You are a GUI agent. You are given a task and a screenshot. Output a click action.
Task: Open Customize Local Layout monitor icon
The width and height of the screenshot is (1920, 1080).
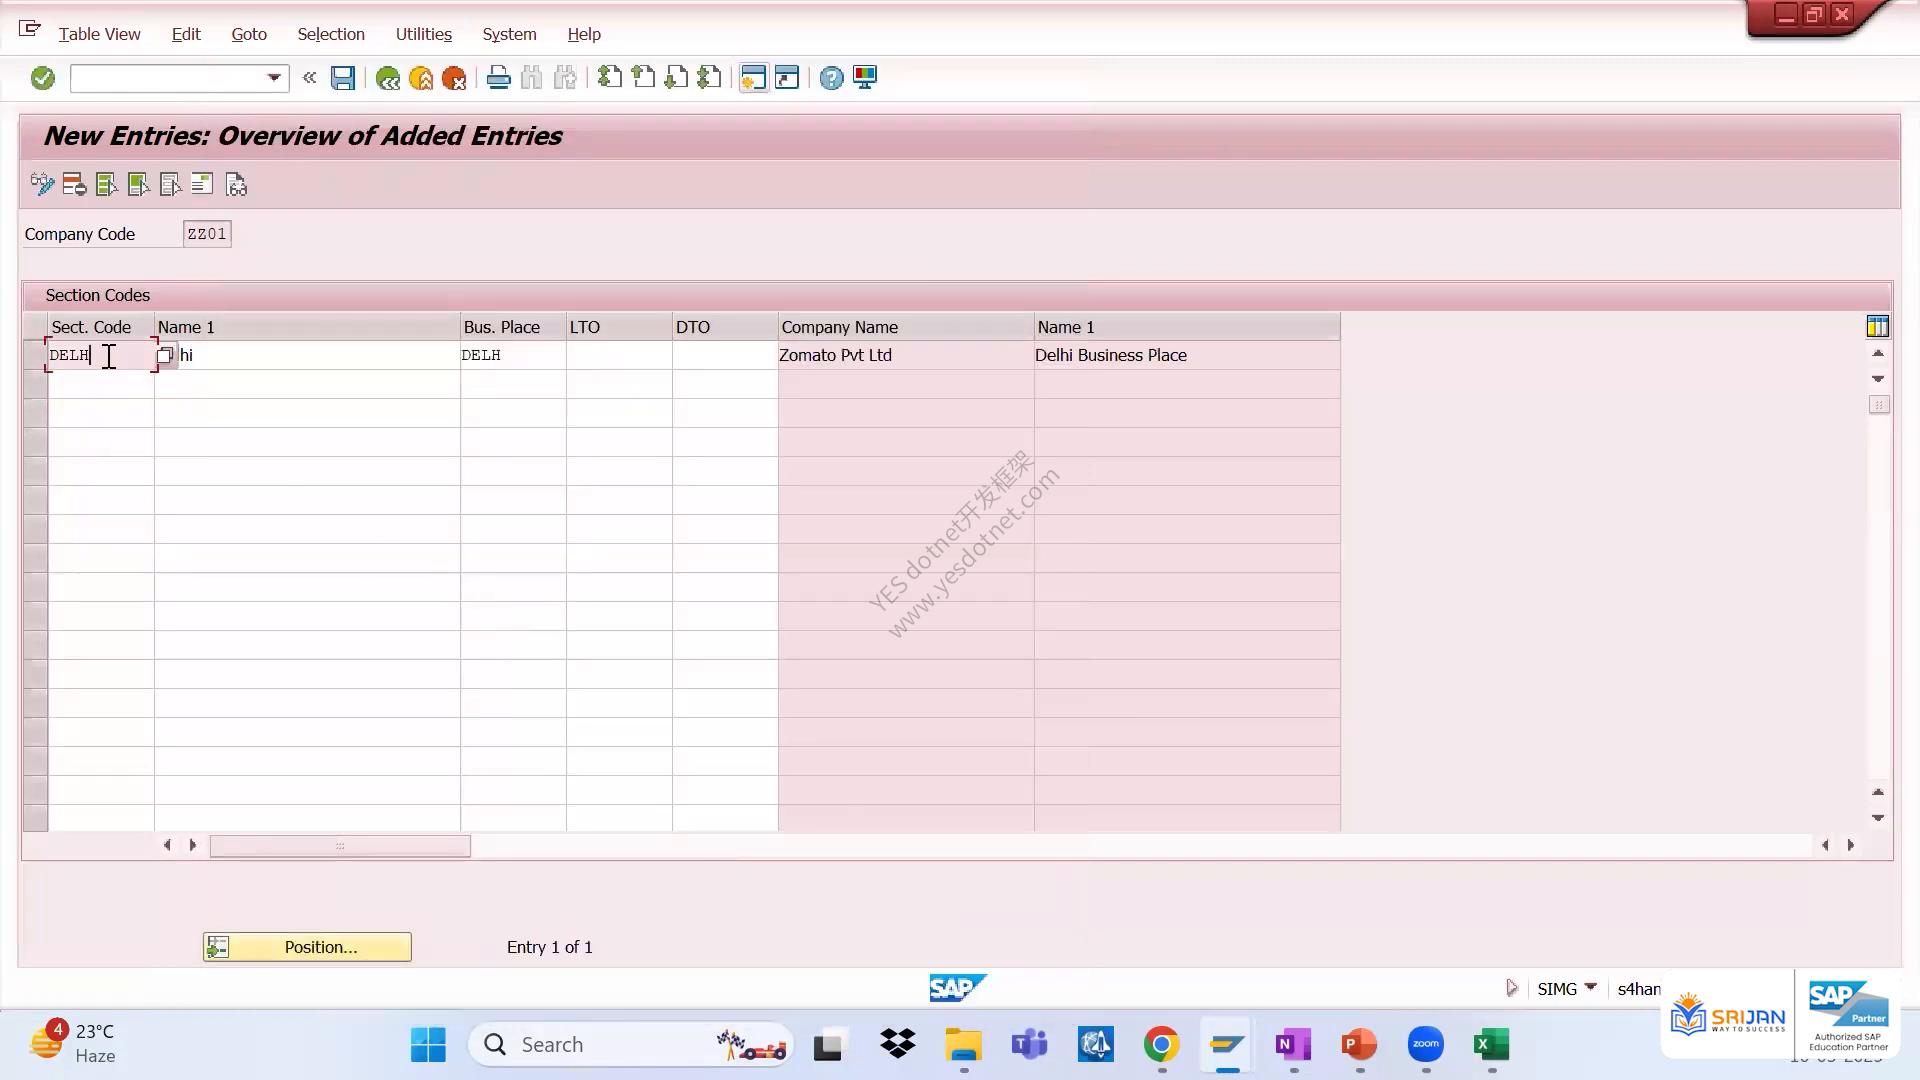(x=865, y=78)
